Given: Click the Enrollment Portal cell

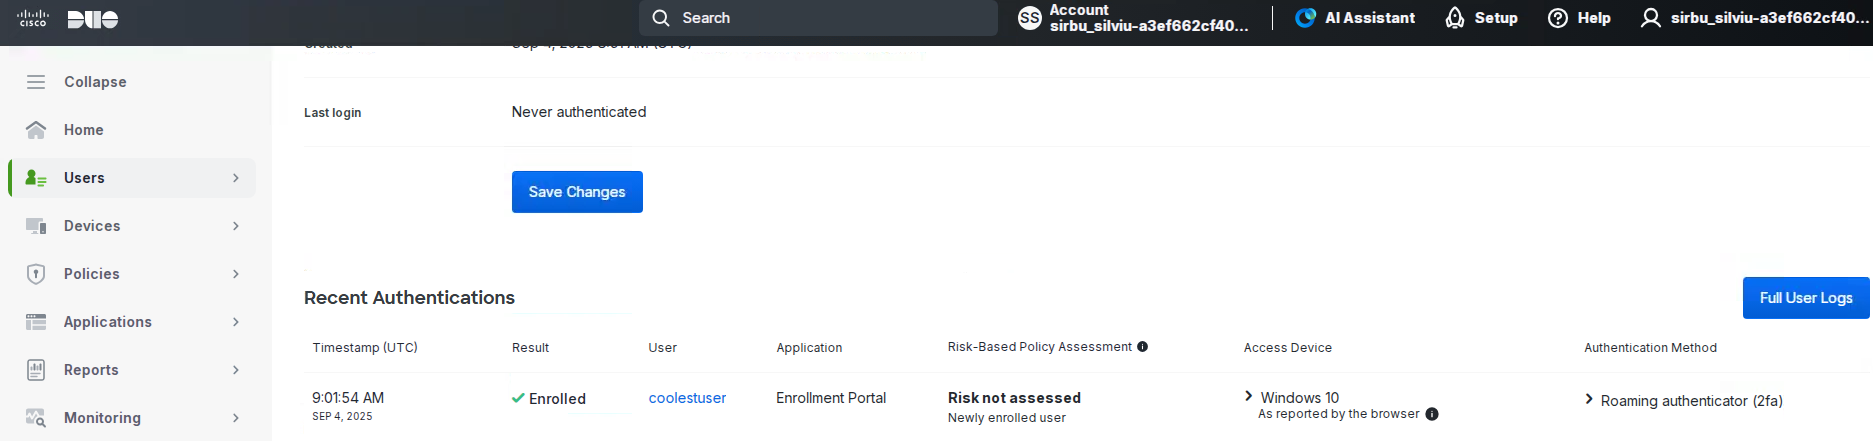Looking at the screenshot, I should click(x=831, y=398).
